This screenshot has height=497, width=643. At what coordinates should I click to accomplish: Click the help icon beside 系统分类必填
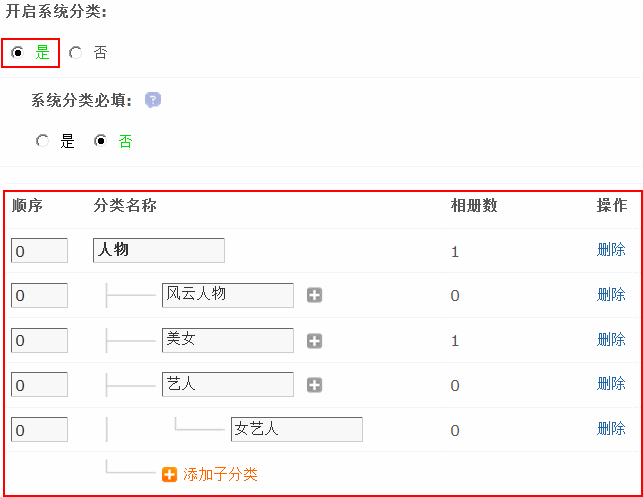(153, 100)
